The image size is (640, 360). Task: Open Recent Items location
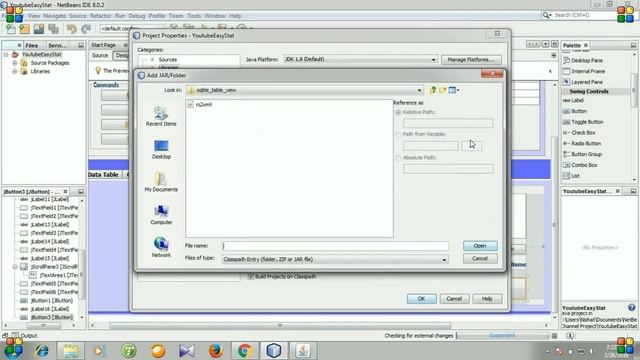[x=161, y=116]
